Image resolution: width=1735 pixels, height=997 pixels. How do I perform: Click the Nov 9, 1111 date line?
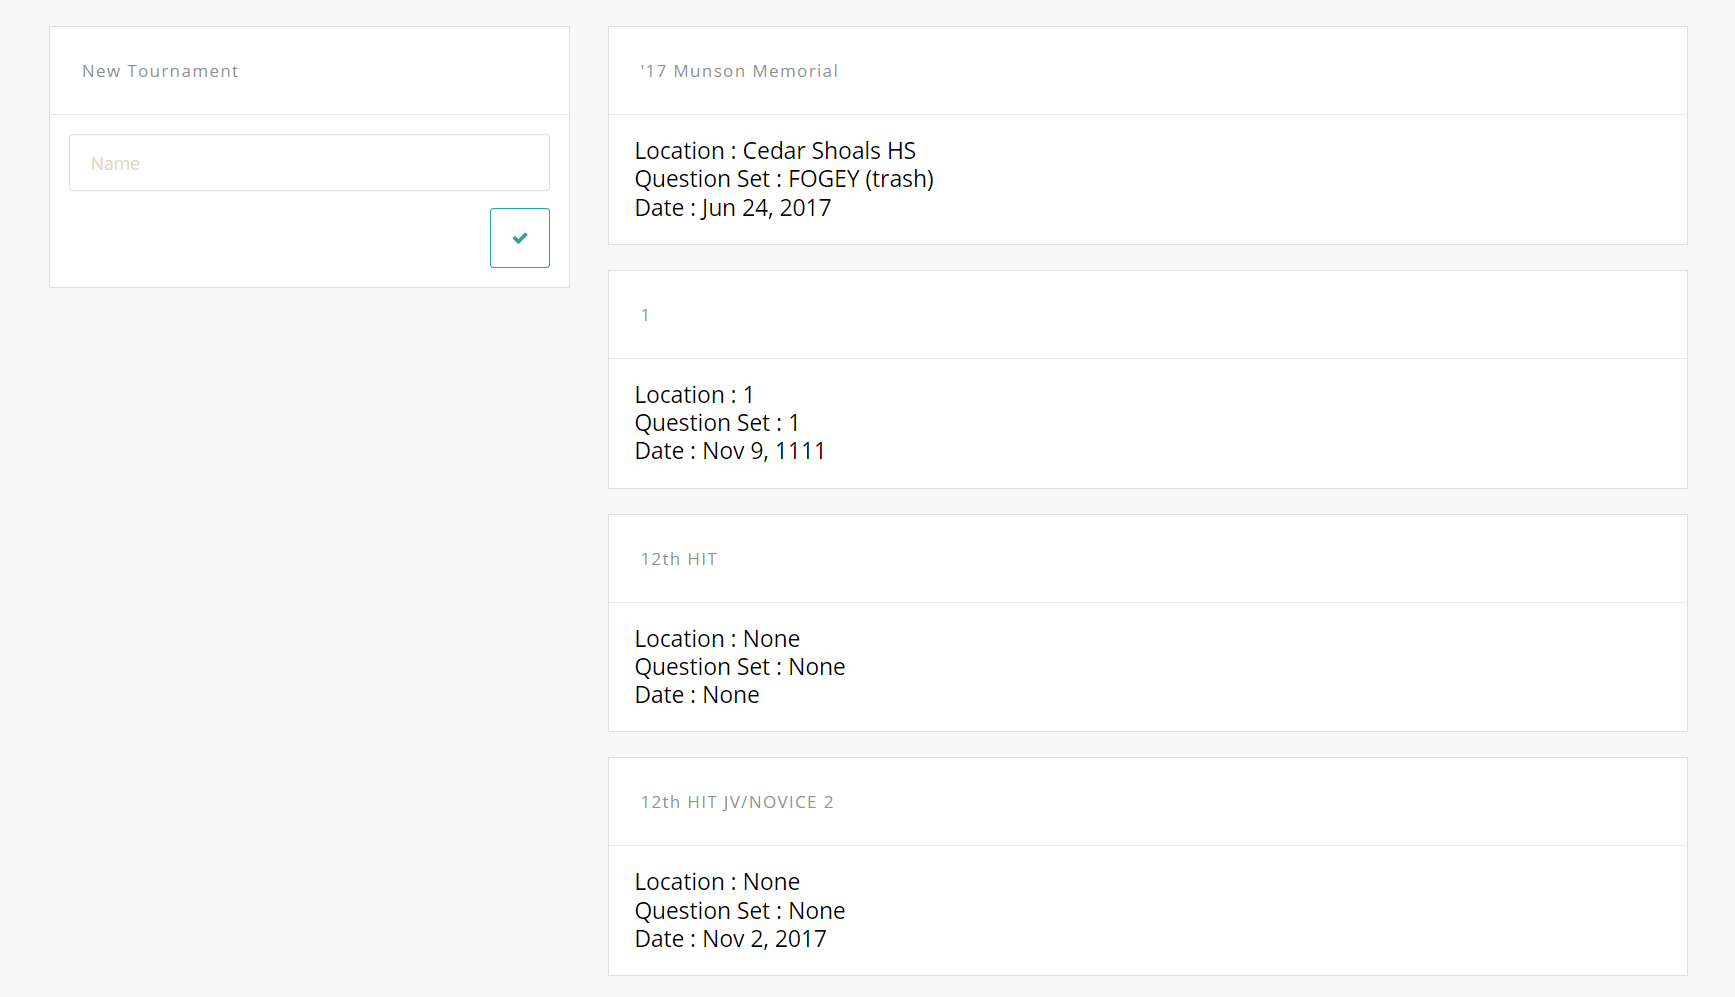click(x=730, y=451)
